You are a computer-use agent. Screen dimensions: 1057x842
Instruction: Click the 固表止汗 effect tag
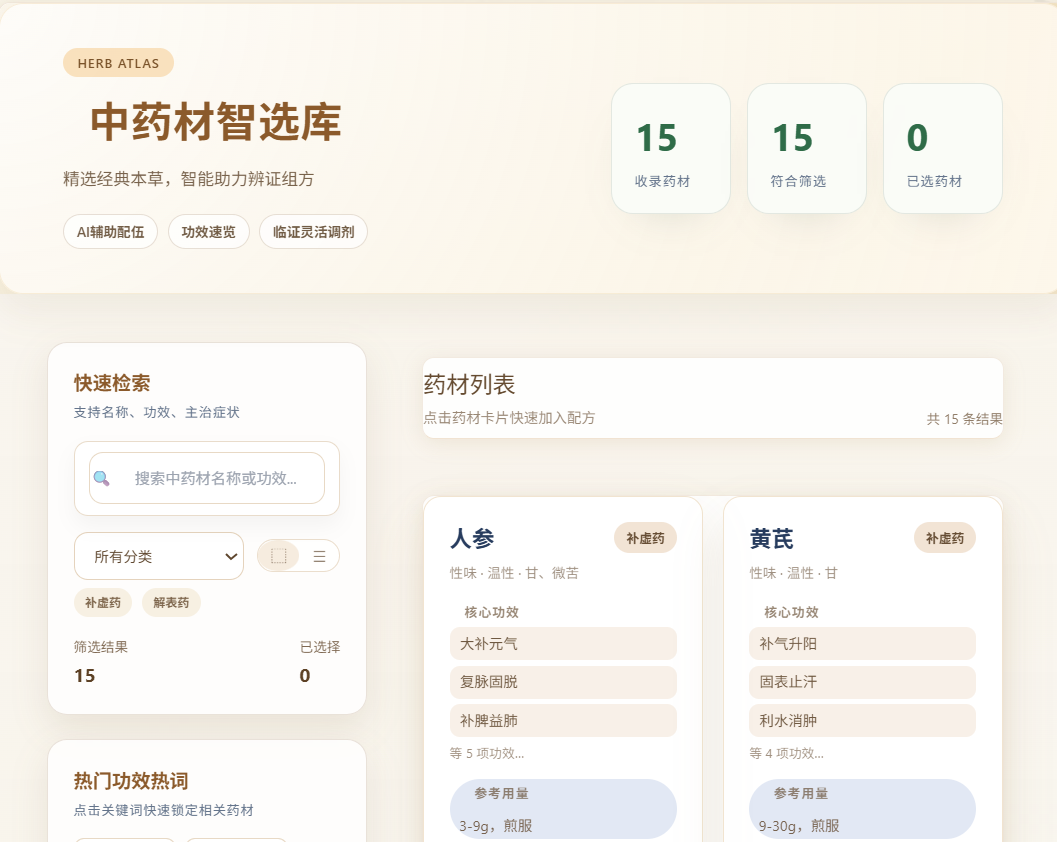point(862,682)
